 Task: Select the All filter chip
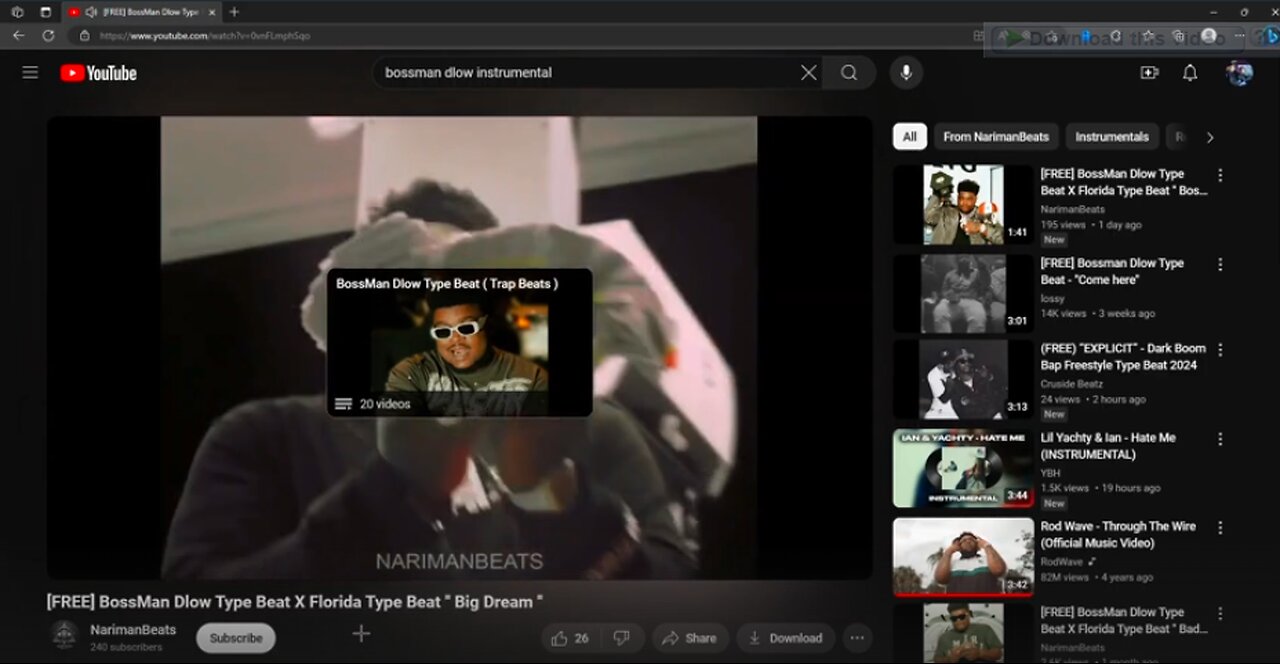pyautogui.click(x=909, y=137)
